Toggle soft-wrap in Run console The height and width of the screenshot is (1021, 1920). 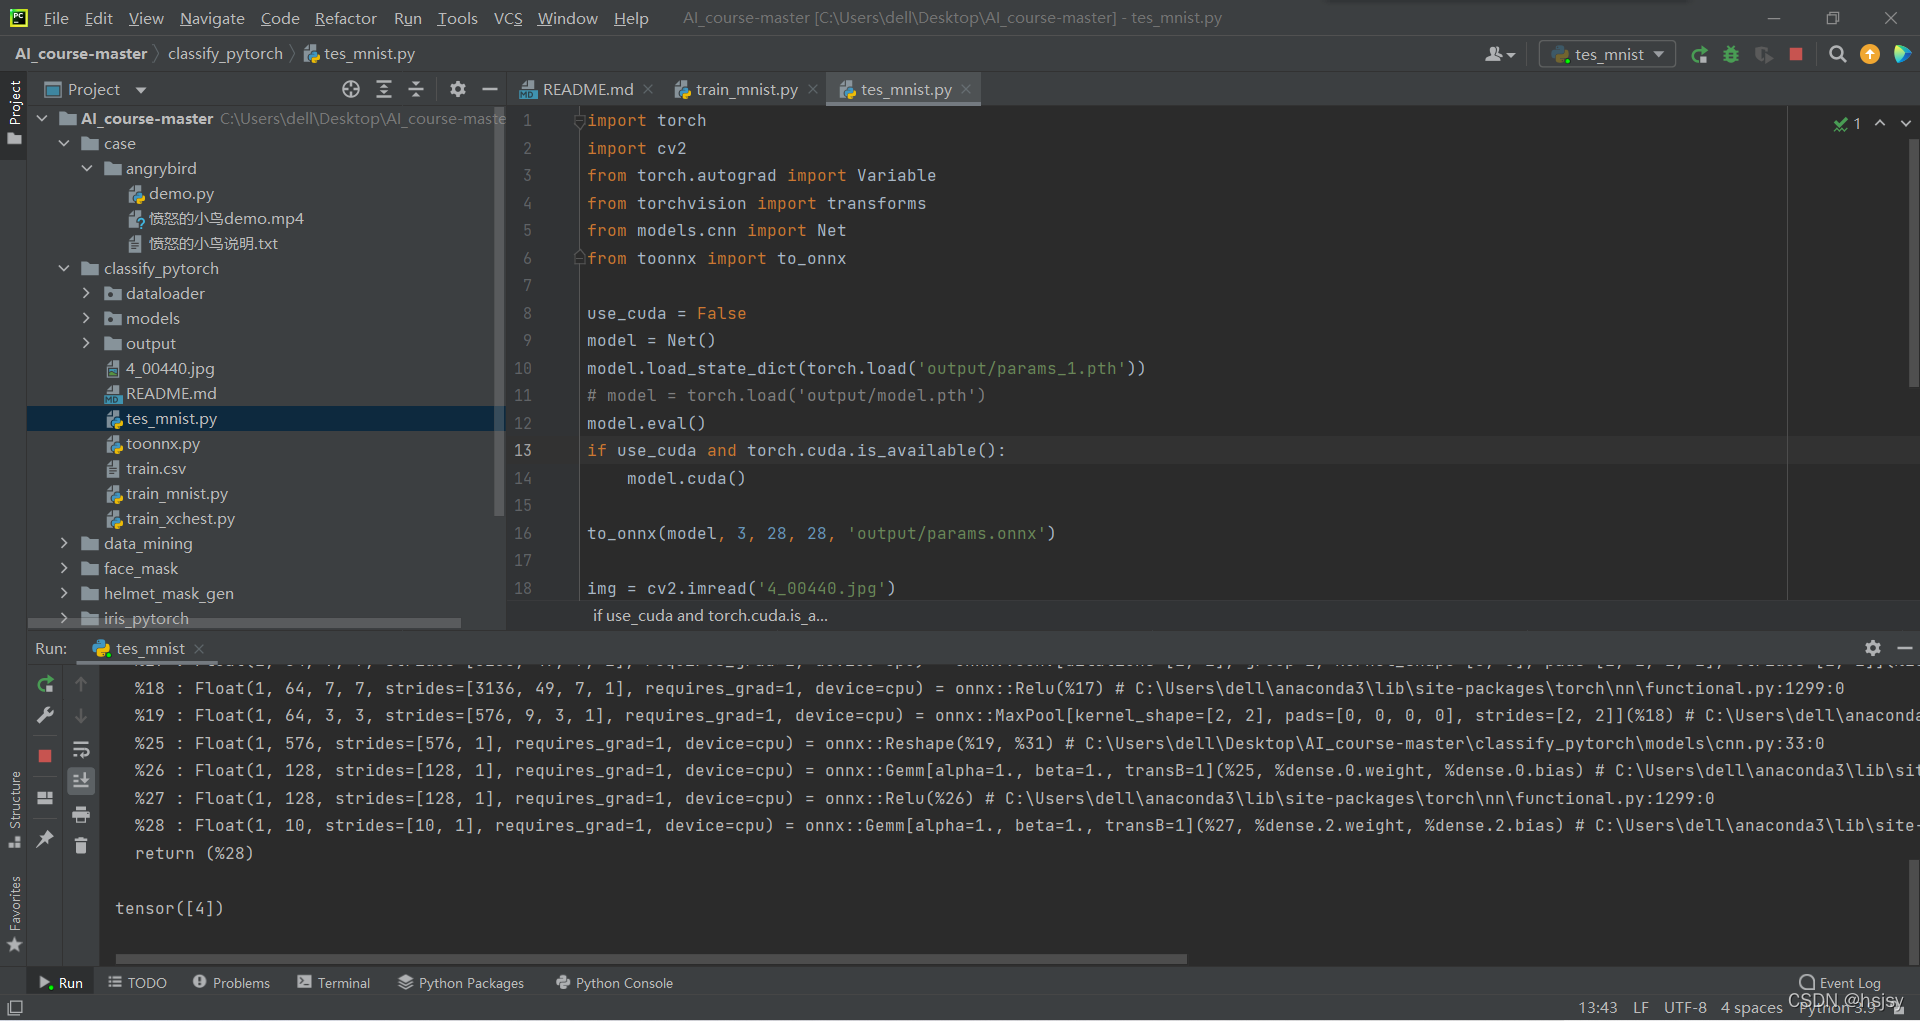coord(81,750)
